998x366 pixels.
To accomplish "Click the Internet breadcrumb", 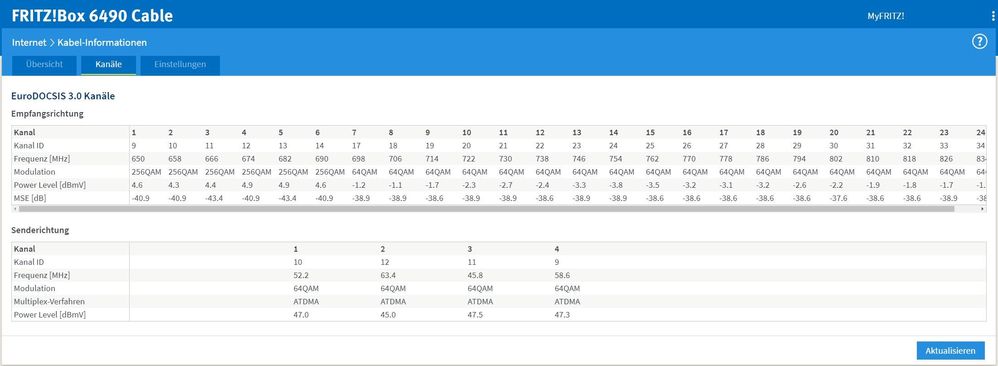I will point(29,43).
